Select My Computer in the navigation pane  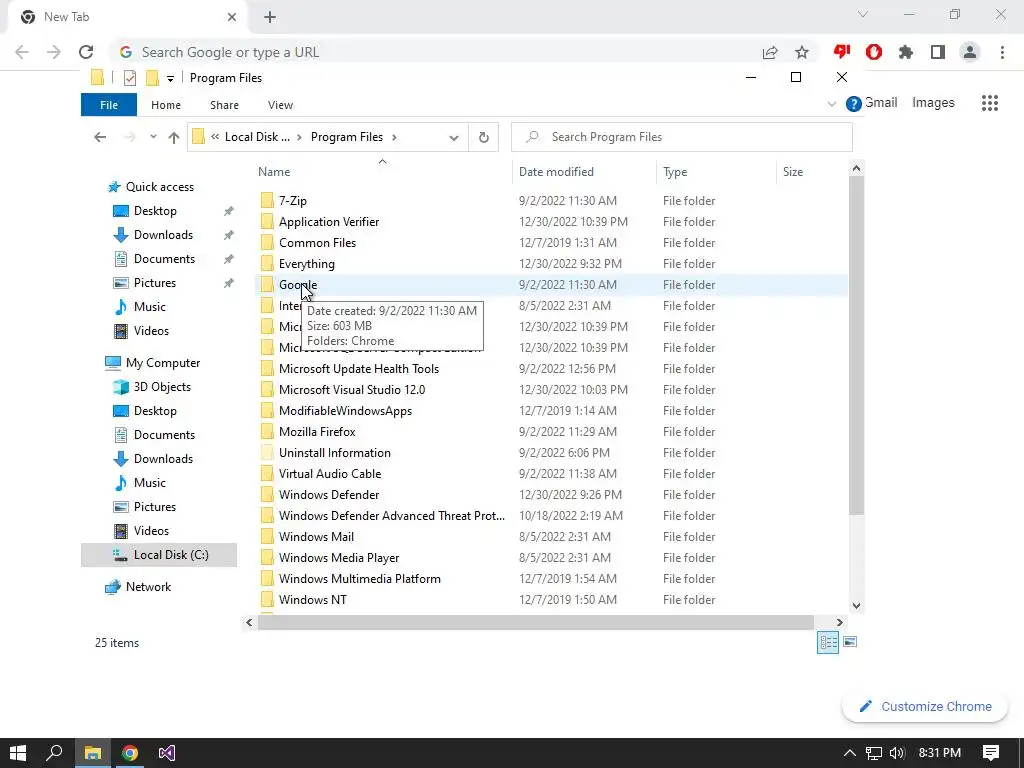pos(163,363)
